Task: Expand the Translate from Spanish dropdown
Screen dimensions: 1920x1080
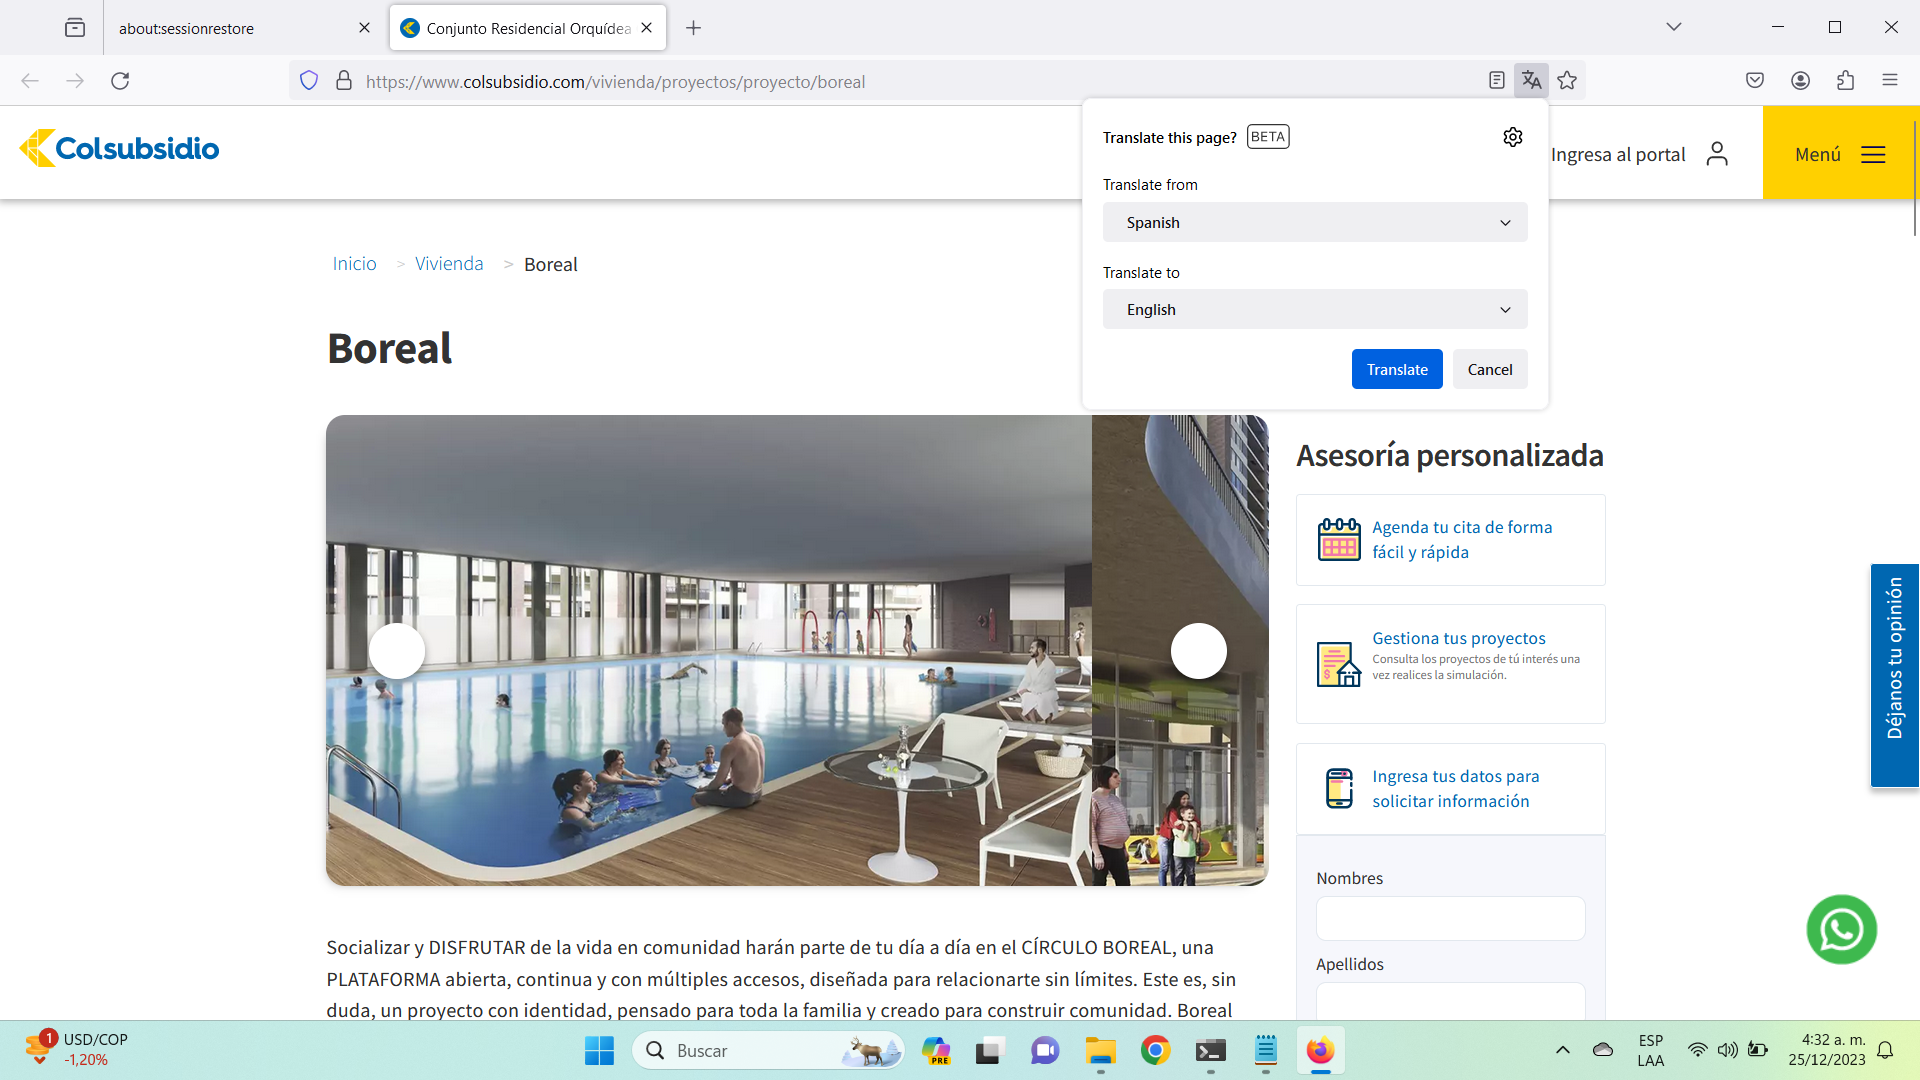Action: [x=1314, y=222]
